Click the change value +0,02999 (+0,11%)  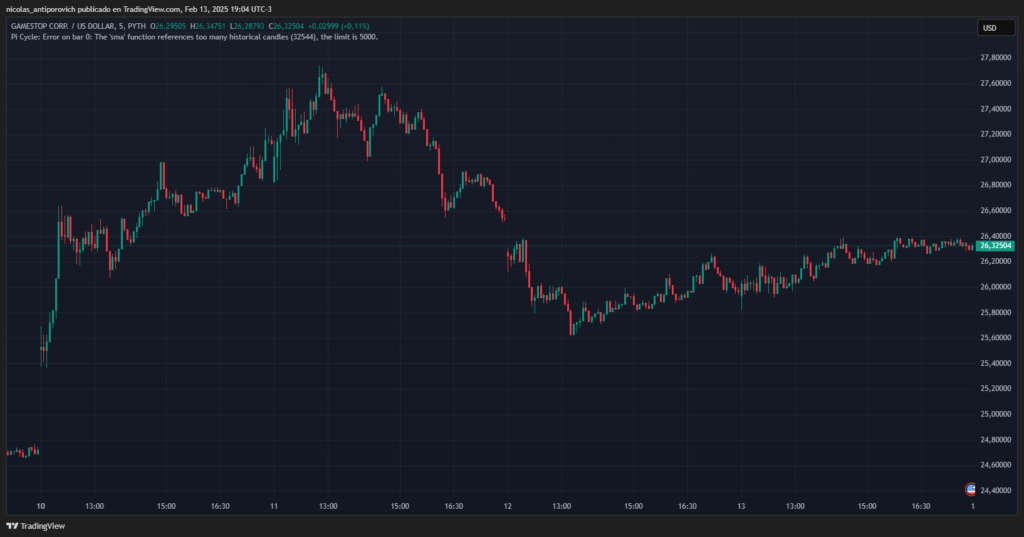pyautogui.click(x=338, y=27)
